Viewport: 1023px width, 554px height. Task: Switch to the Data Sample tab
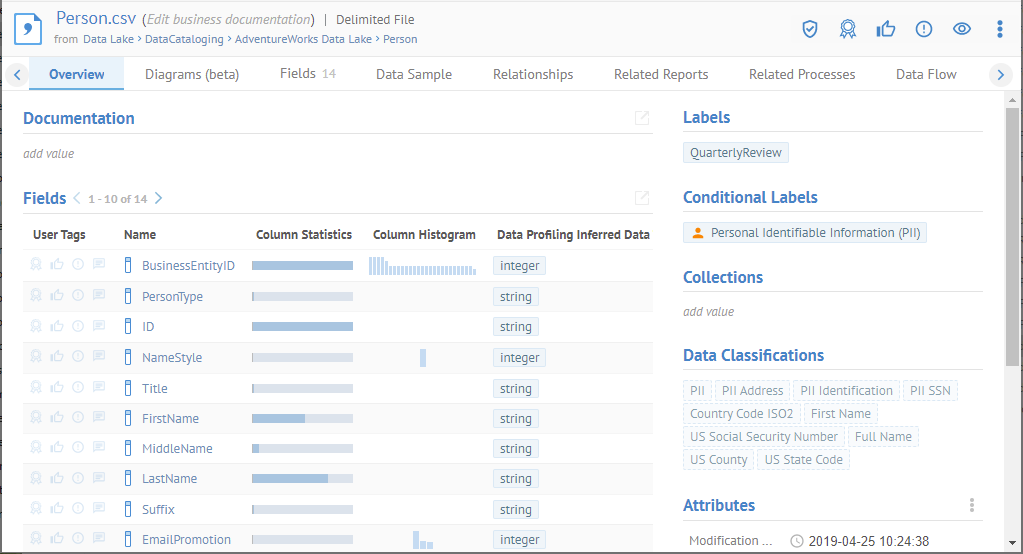pos(413,74)
